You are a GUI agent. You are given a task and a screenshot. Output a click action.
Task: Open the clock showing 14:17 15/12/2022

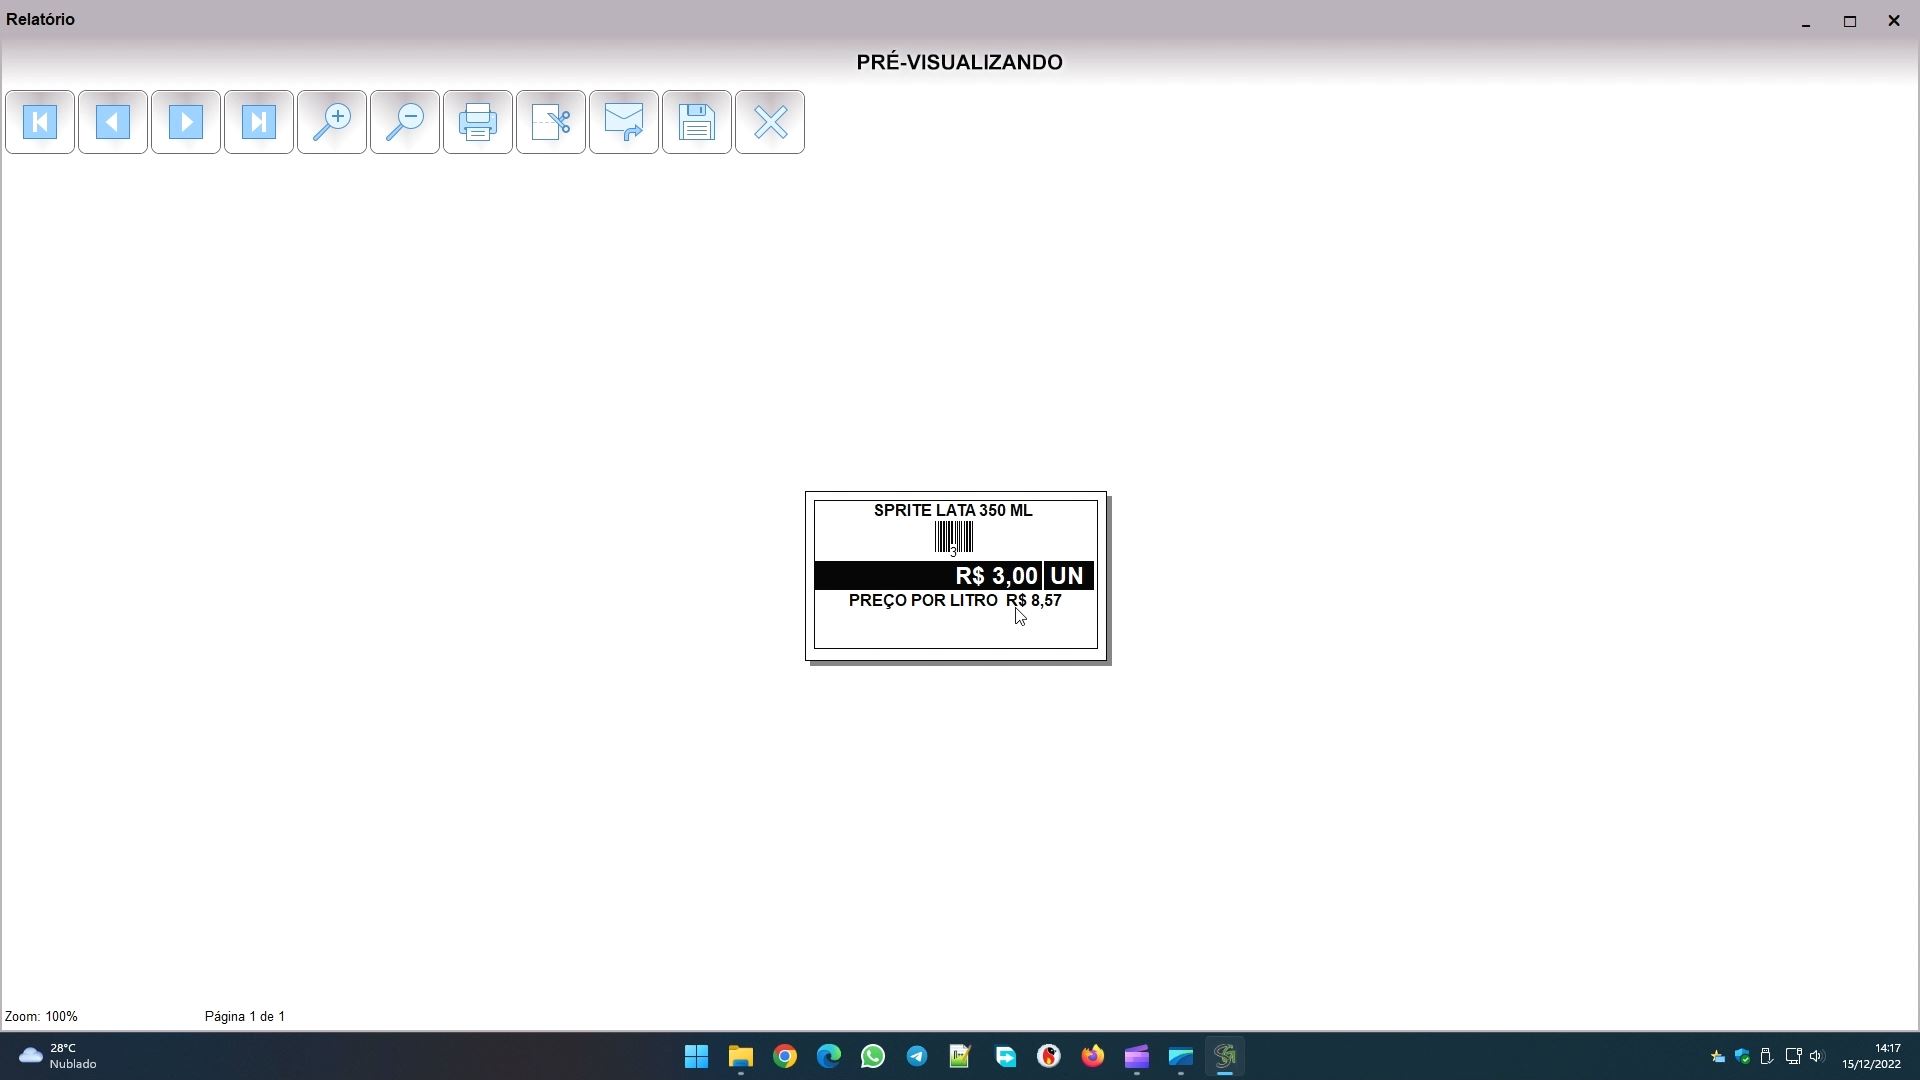pos(1872,1056)
